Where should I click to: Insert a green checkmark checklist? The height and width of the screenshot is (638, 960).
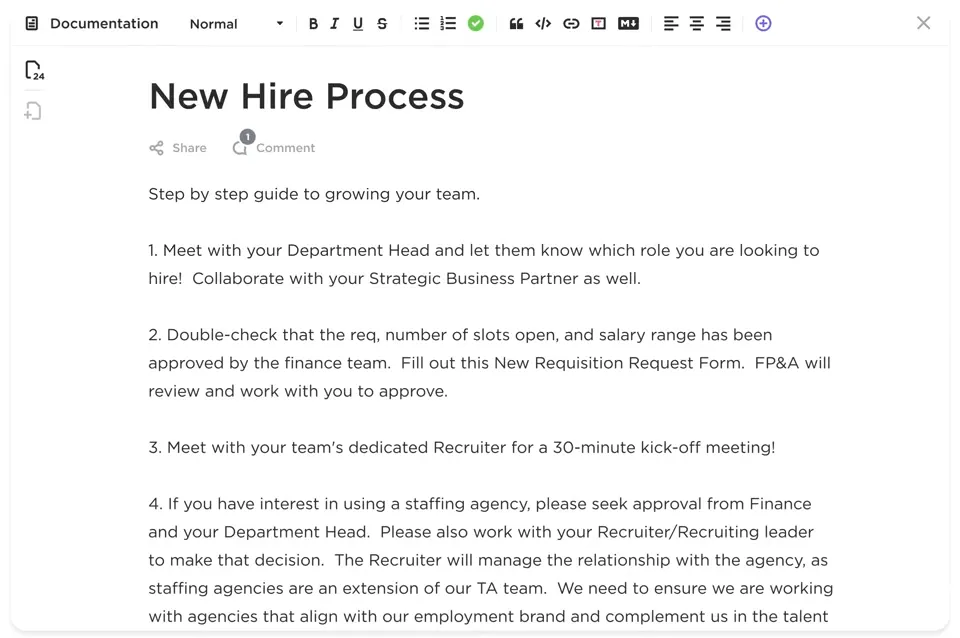pyautogui.click(x=476, y=24)
